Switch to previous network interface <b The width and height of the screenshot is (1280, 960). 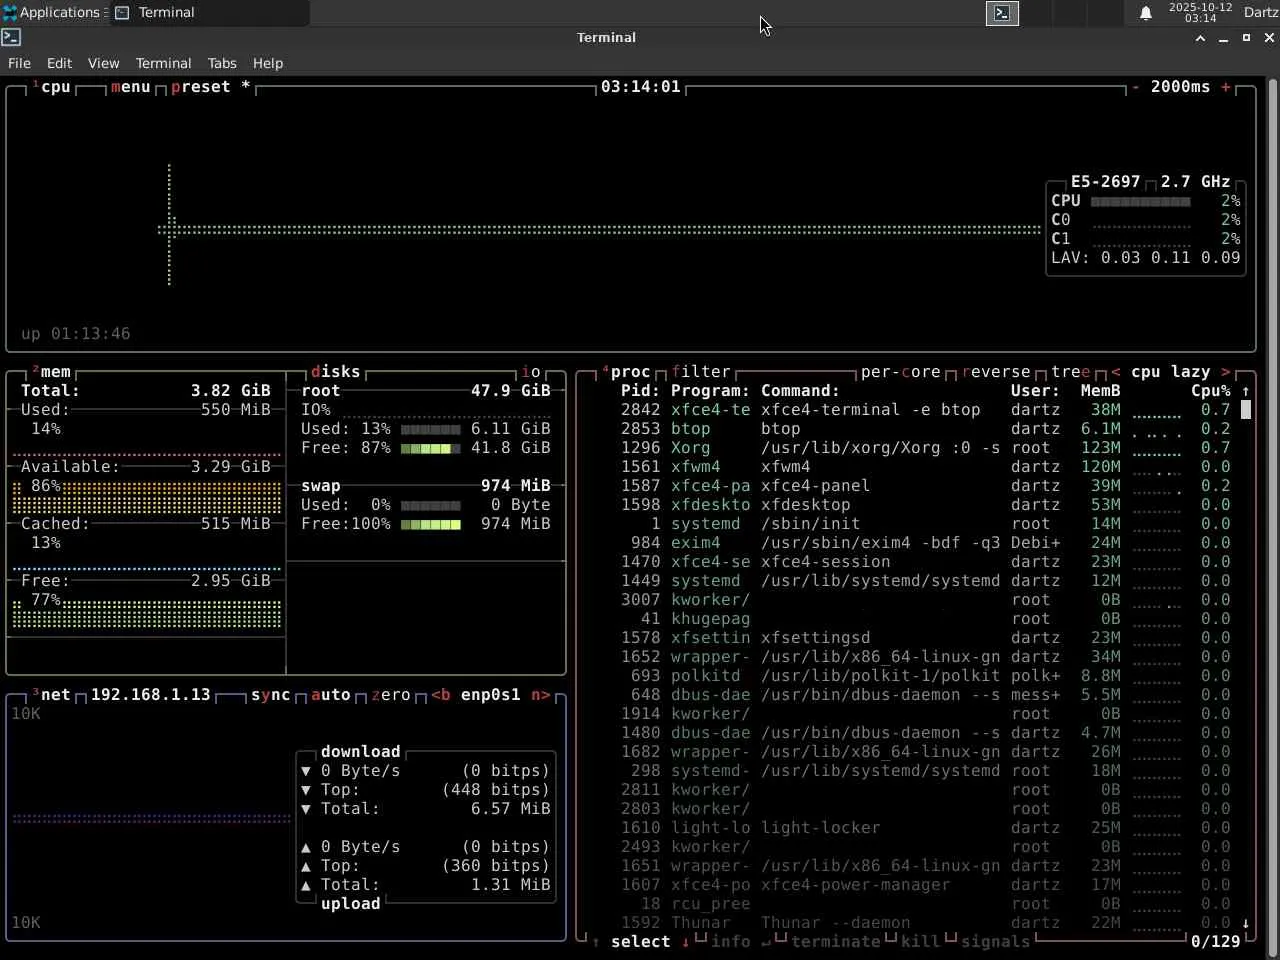(440, 695)
